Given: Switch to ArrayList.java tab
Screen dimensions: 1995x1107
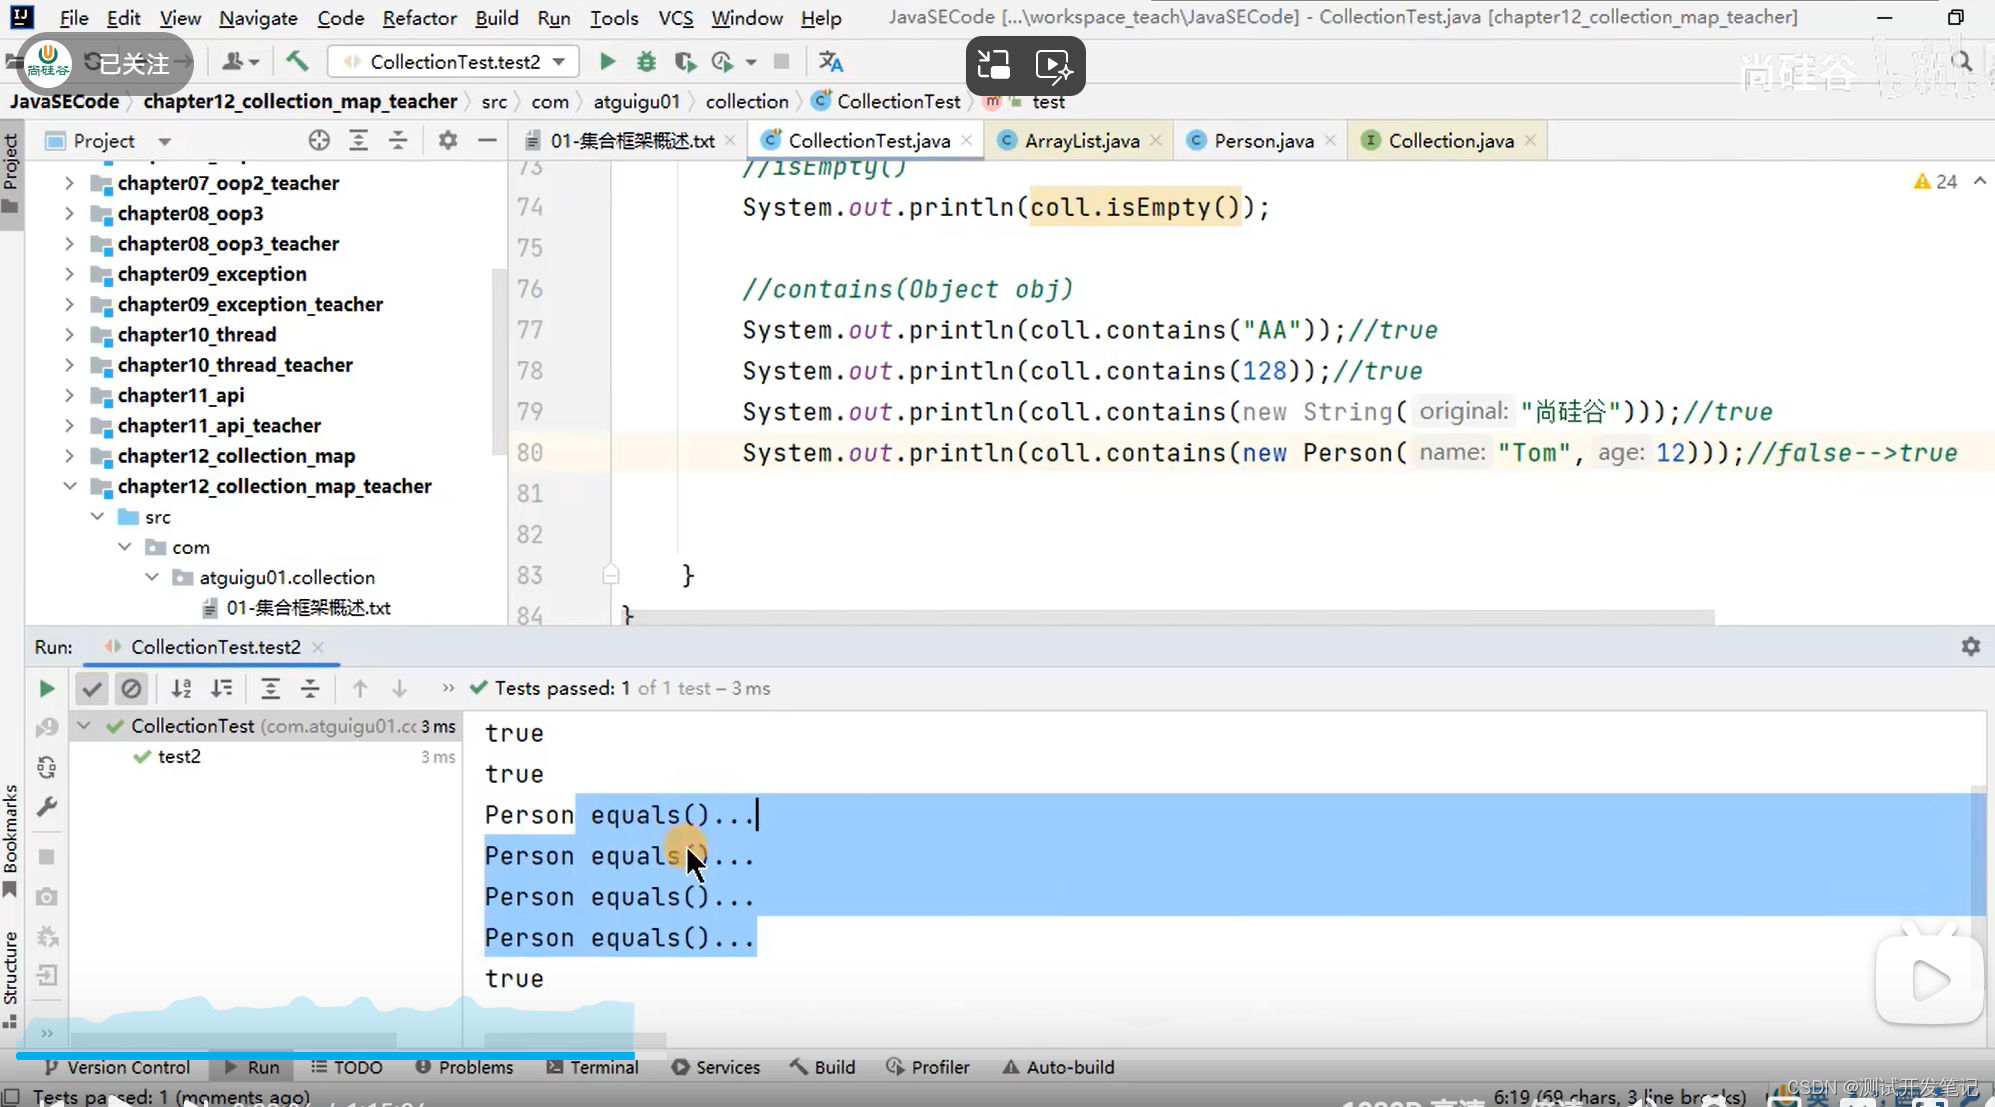Looking at the screenshot, I should (x=1081, y=141).
